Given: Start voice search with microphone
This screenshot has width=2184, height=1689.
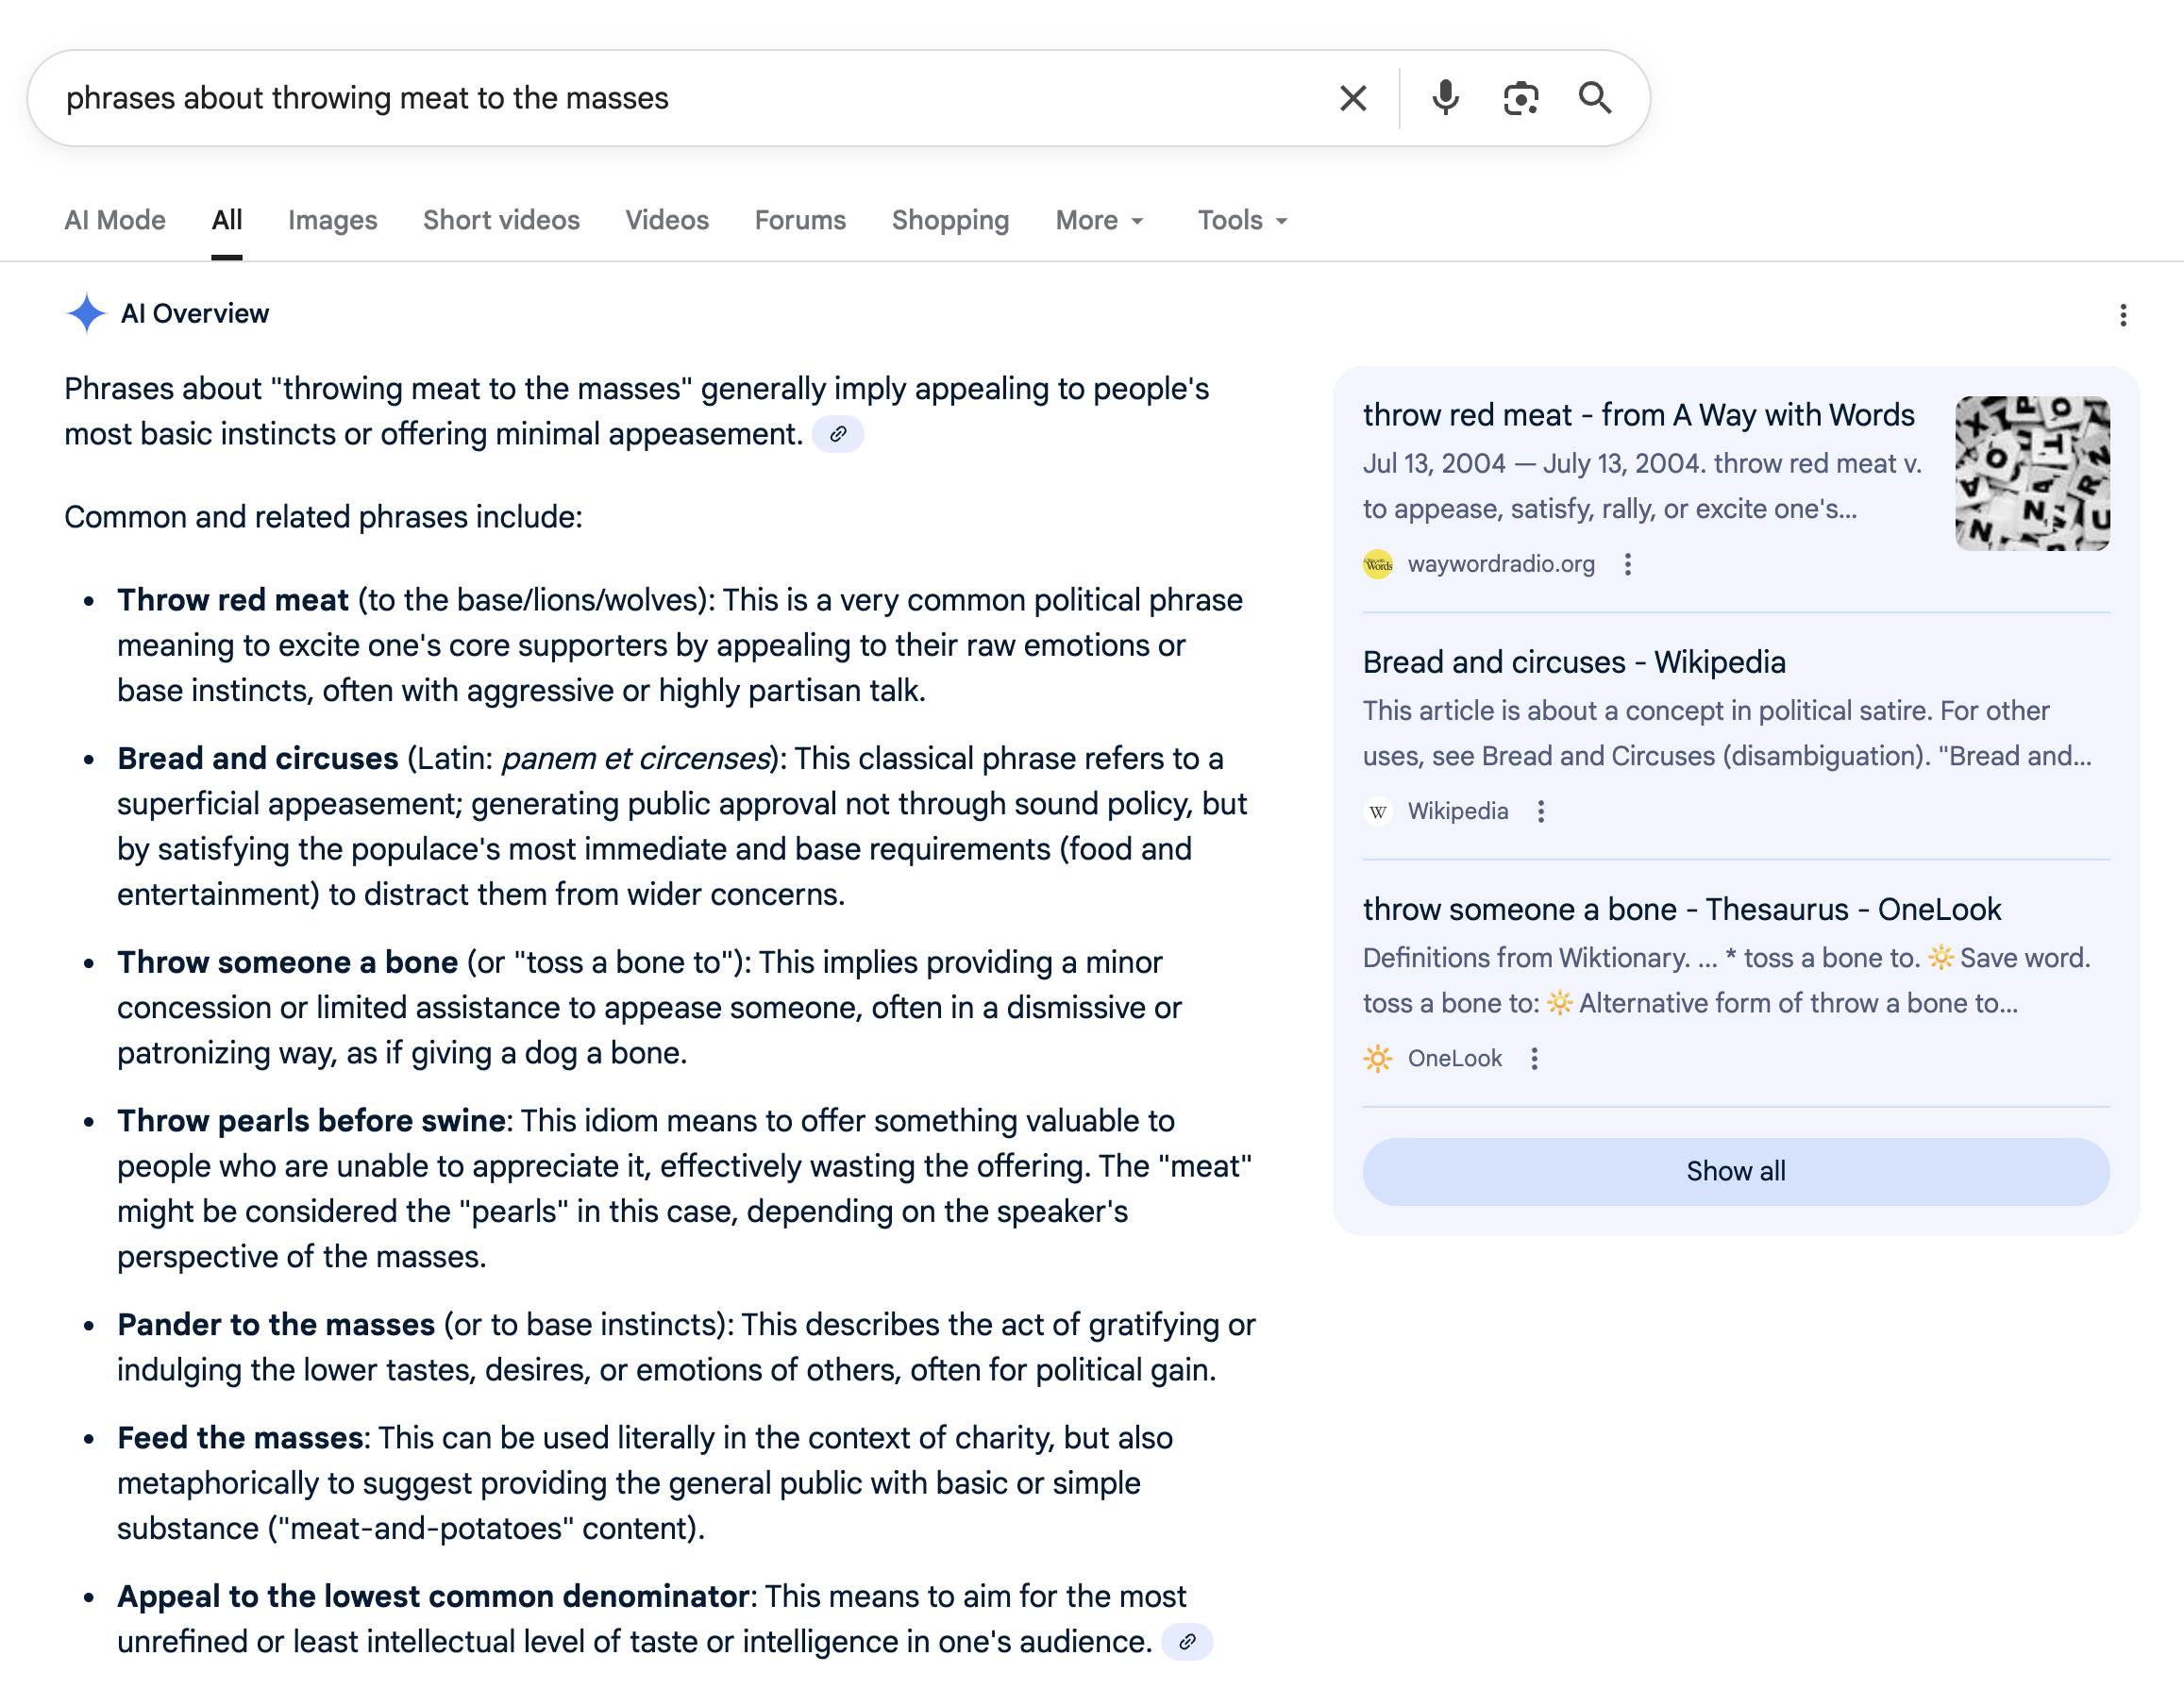Looking at the screenshot, I should click(1445, 98).
